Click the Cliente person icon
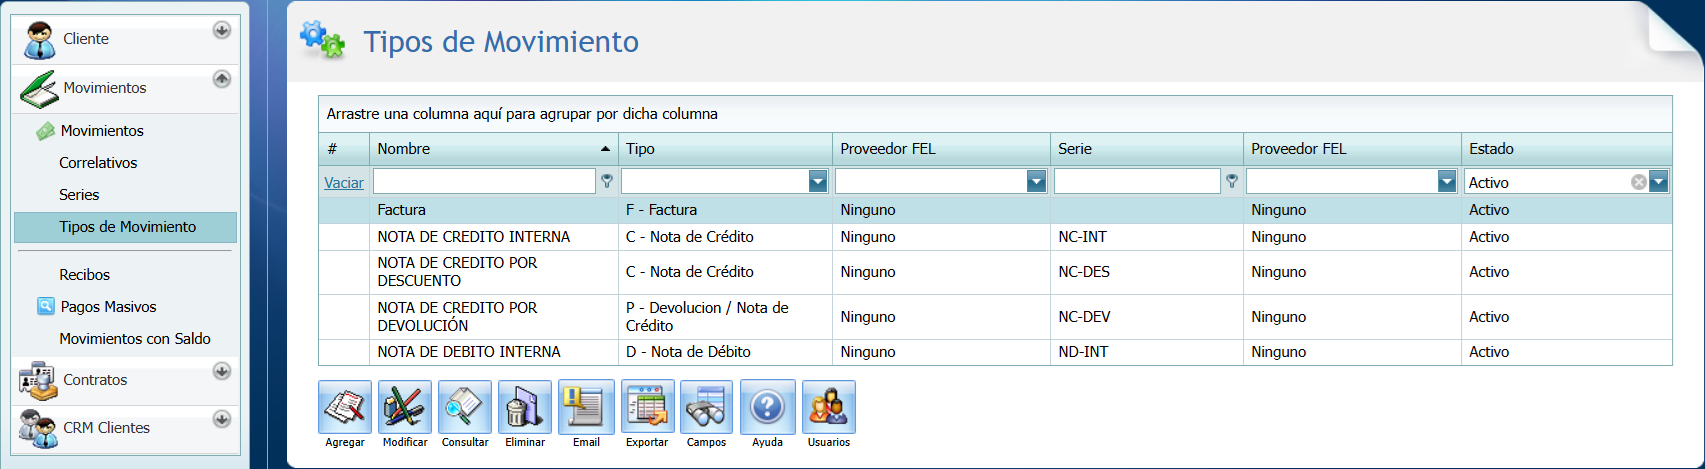The height and width of the screenshot is (469, 1705). [40, 40]
